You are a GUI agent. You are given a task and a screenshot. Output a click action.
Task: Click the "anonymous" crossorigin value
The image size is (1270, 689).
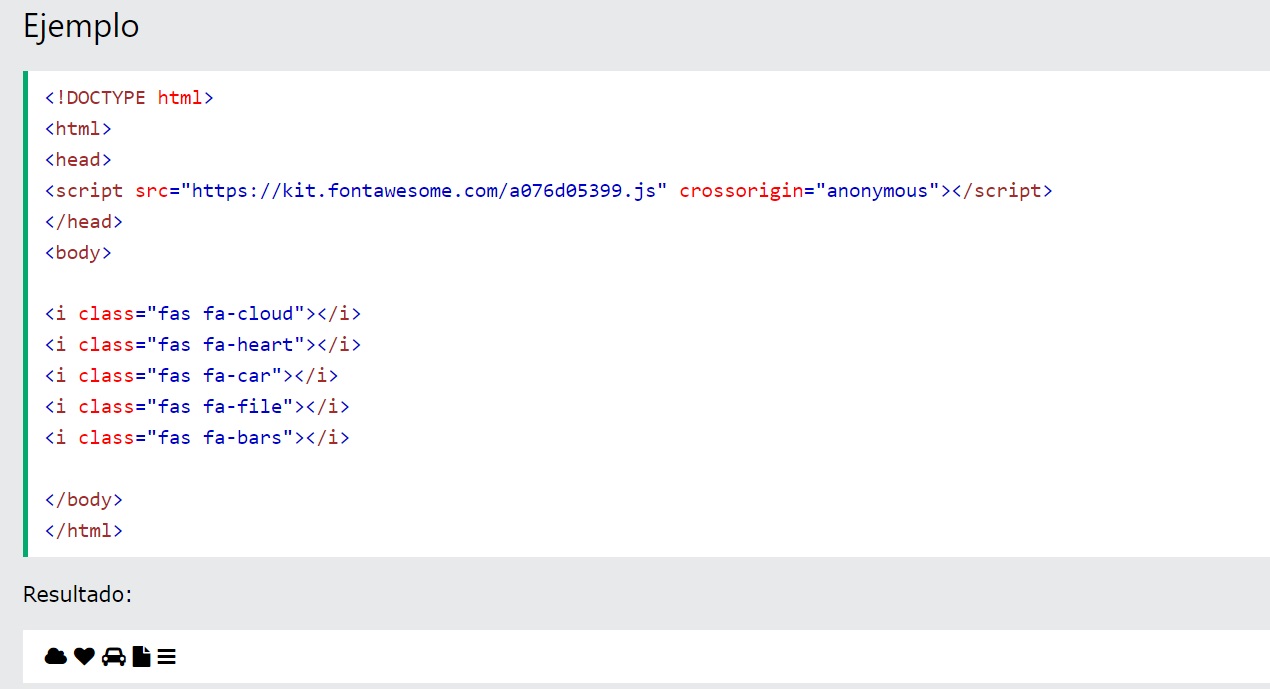(x=878, y=191)
